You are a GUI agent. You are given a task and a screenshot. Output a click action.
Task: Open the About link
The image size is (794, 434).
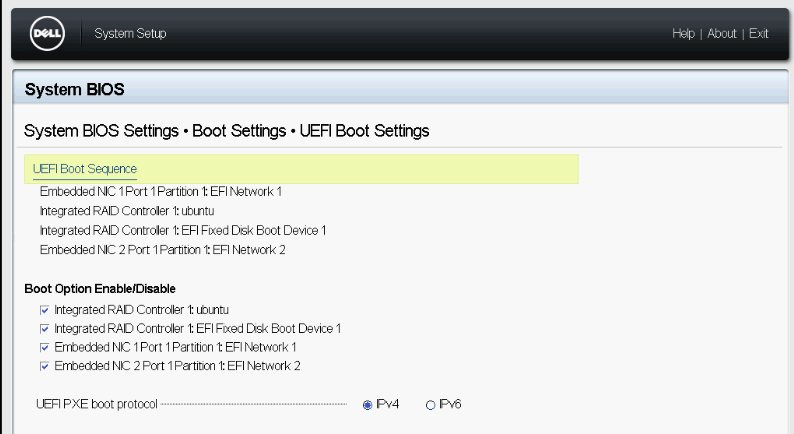click(721, 34)
